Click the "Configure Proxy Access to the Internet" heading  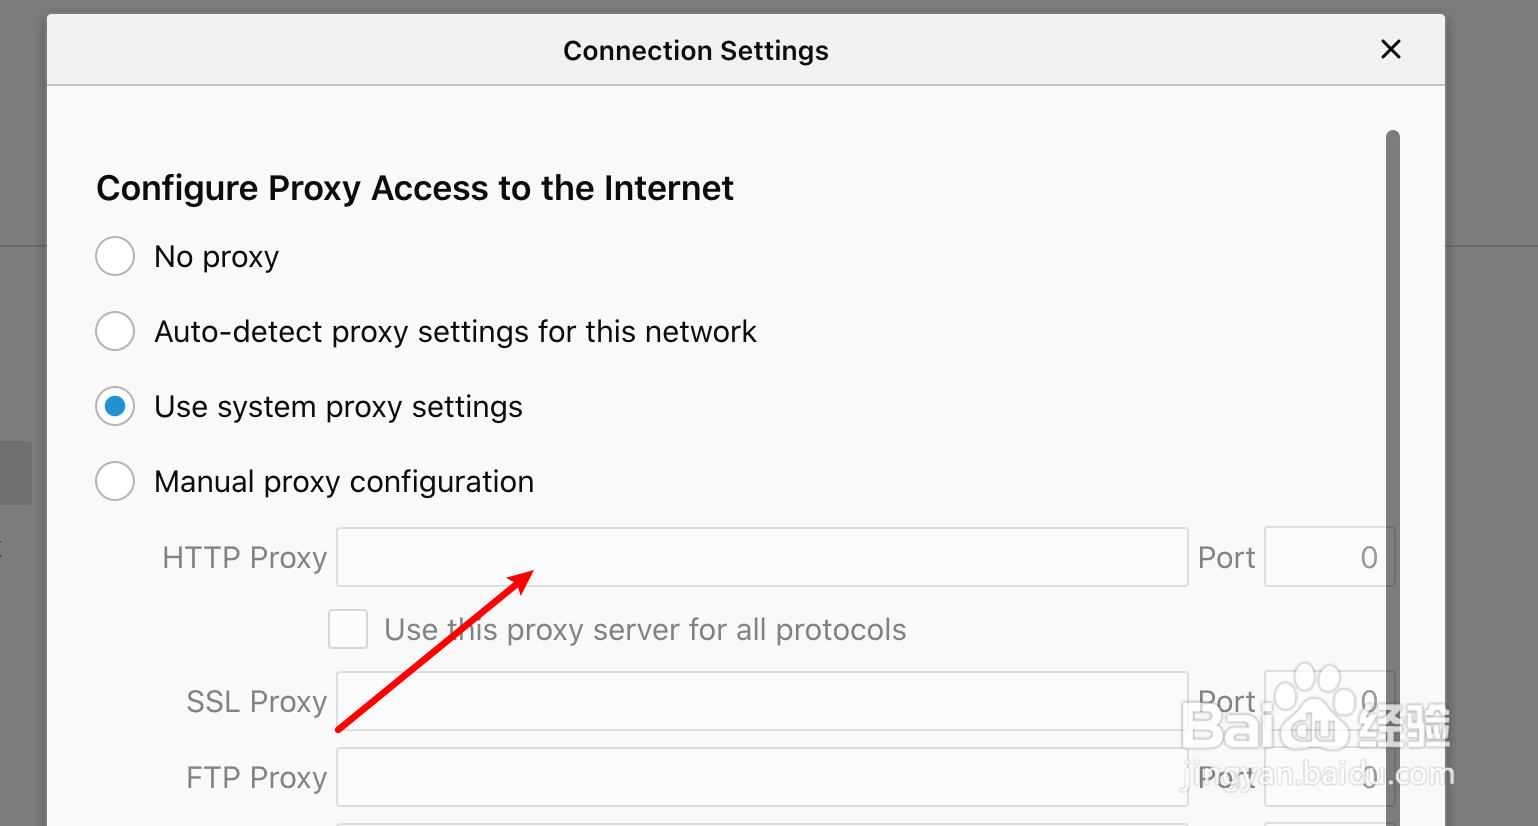[x=415, y=188]
